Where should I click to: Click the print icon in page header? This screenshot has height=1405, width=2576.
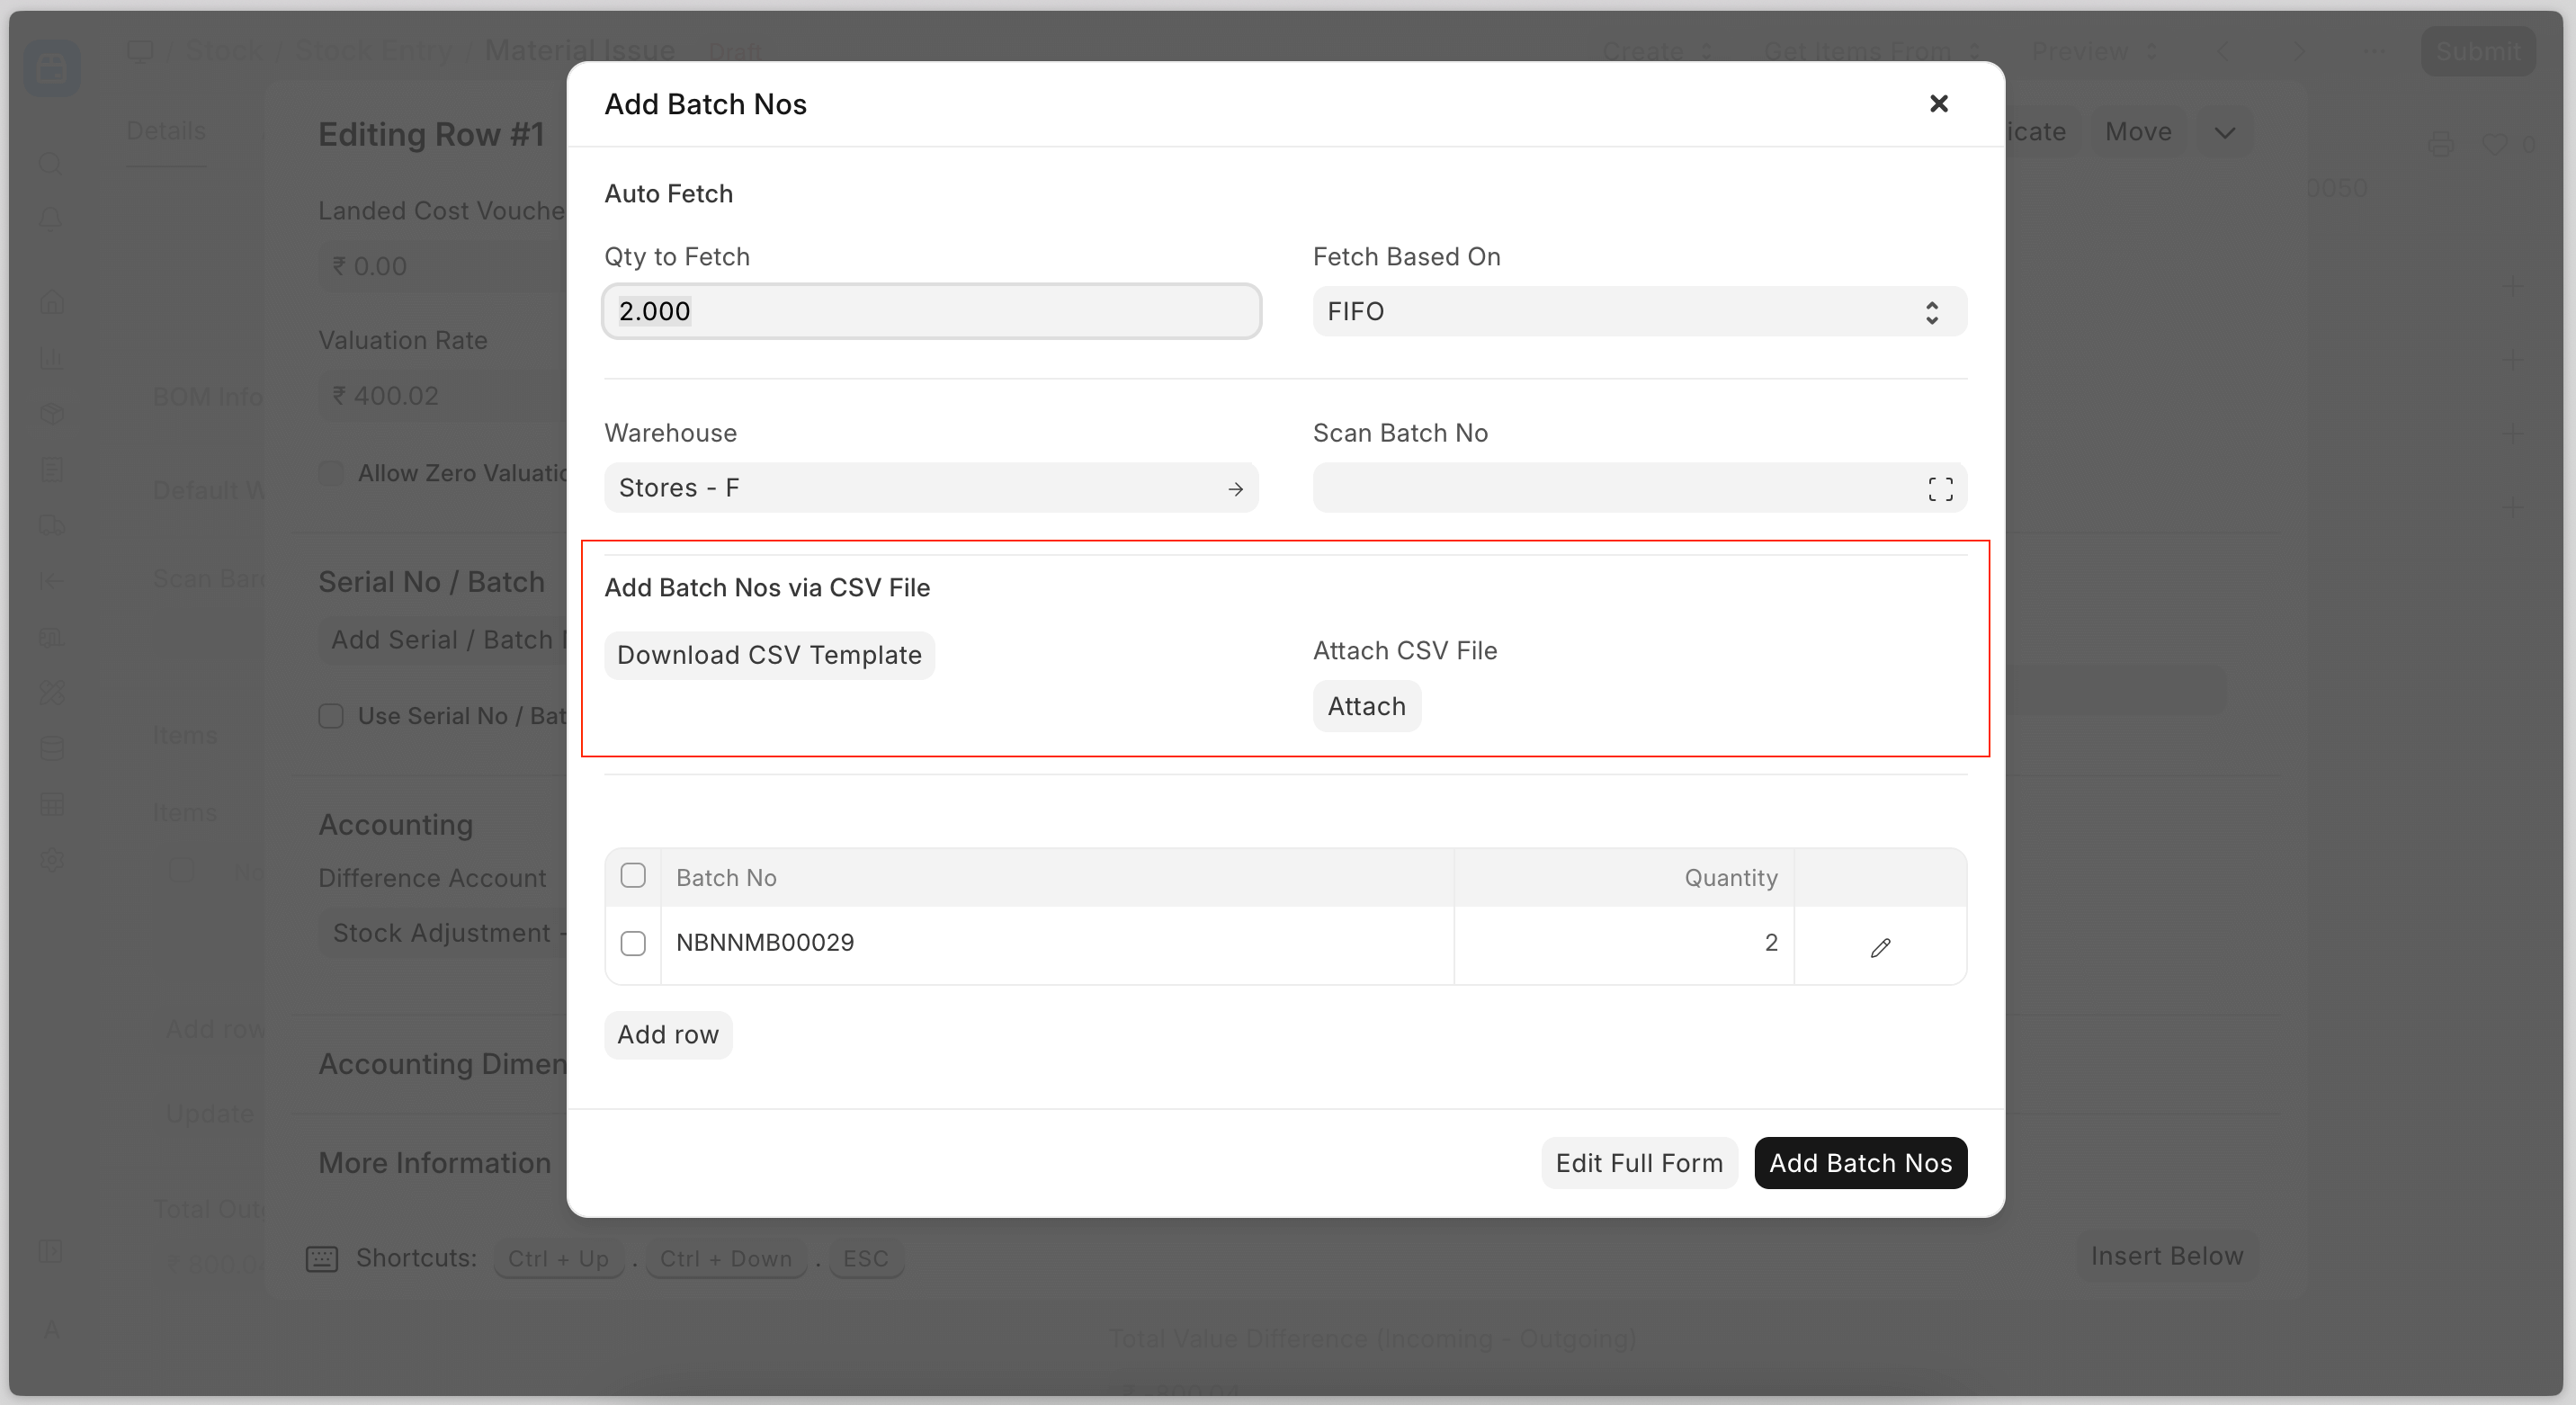click(x=2440, y=145)
